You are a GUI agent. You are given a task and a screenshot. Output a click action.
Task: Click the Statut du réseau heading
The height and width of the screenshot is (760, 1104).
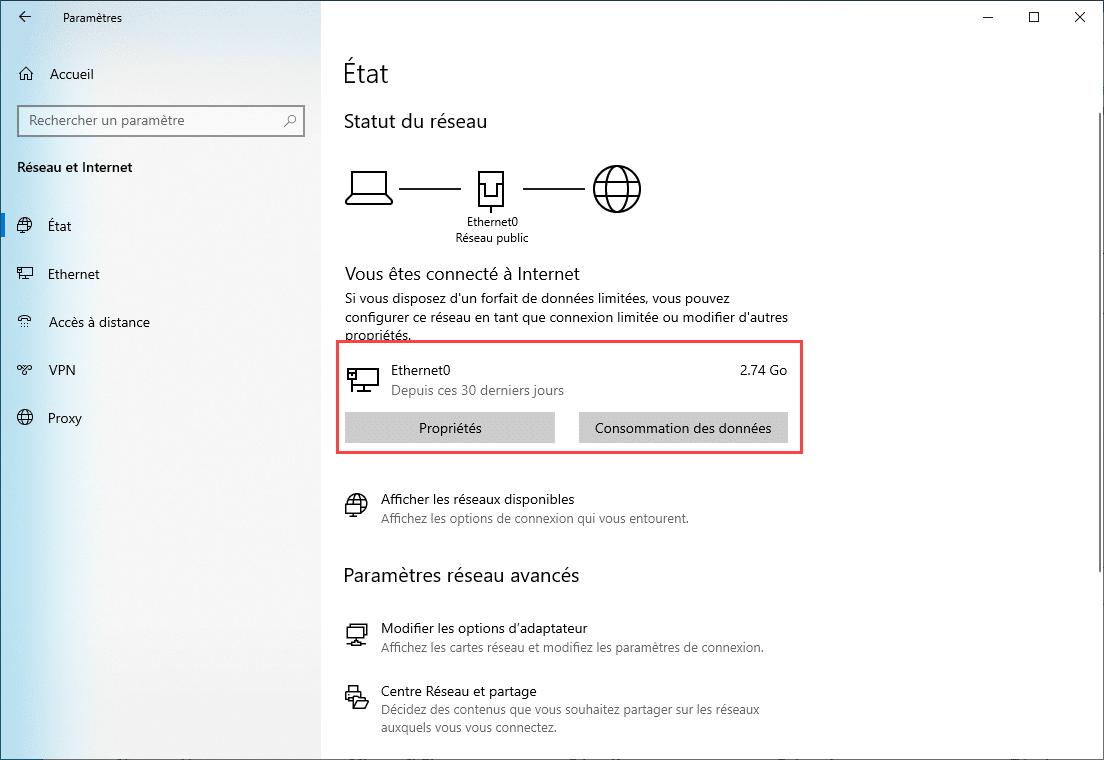coord(415,121)
